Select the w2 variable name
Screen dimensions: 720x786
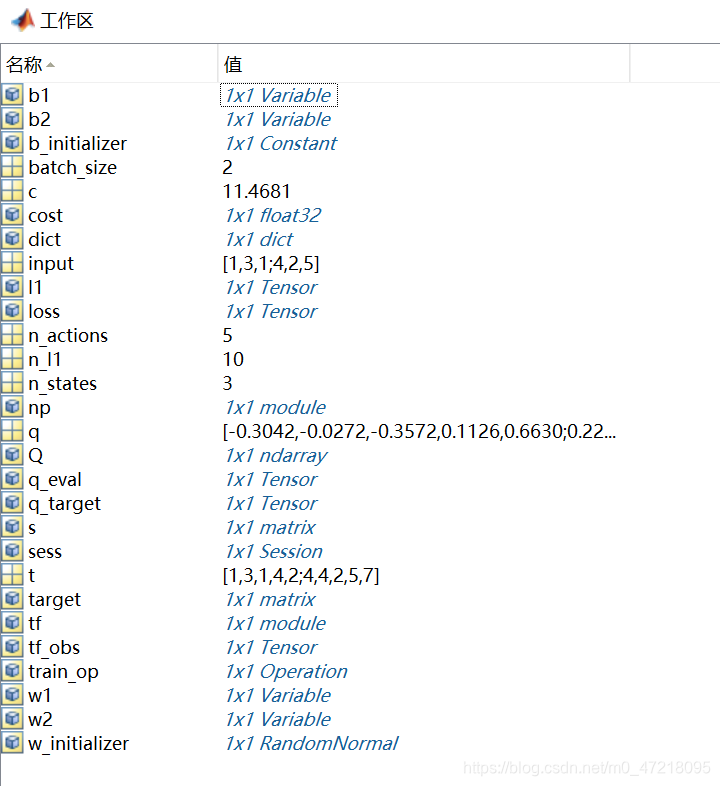40,719
